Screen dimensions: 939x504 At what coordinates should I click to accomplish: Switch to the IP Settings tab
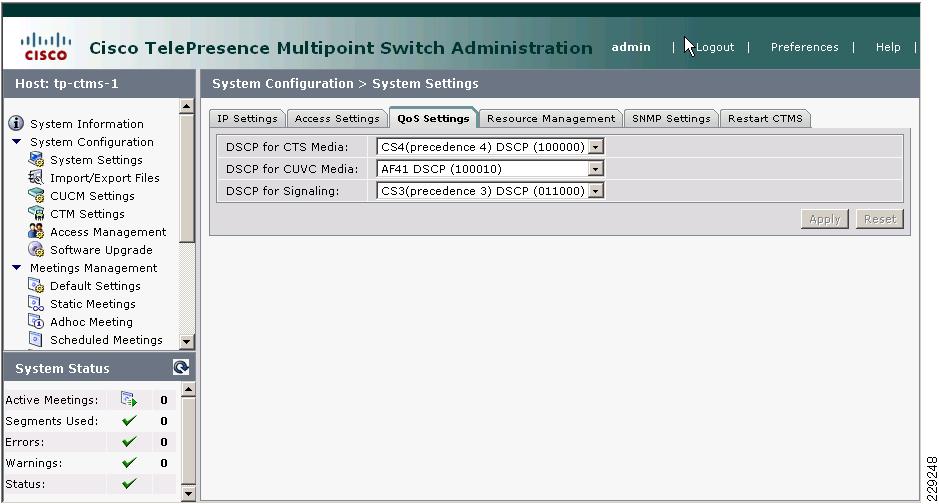coord(247,119)
